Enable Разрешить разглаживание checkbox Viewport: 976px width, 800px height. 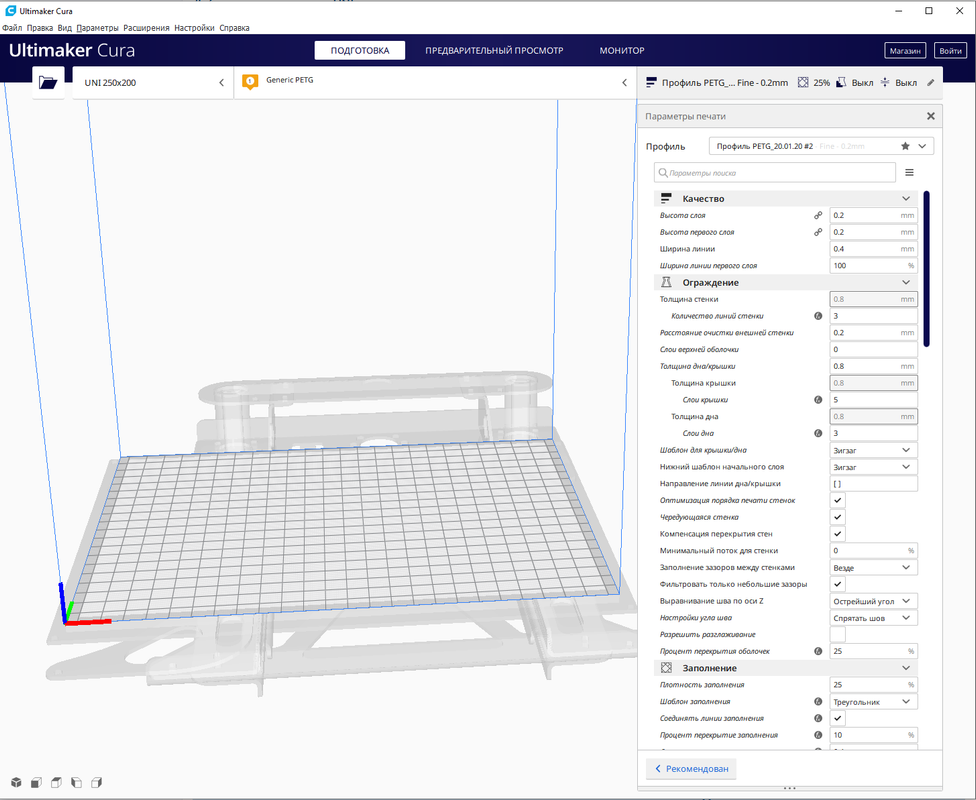[x=838, y=634]
